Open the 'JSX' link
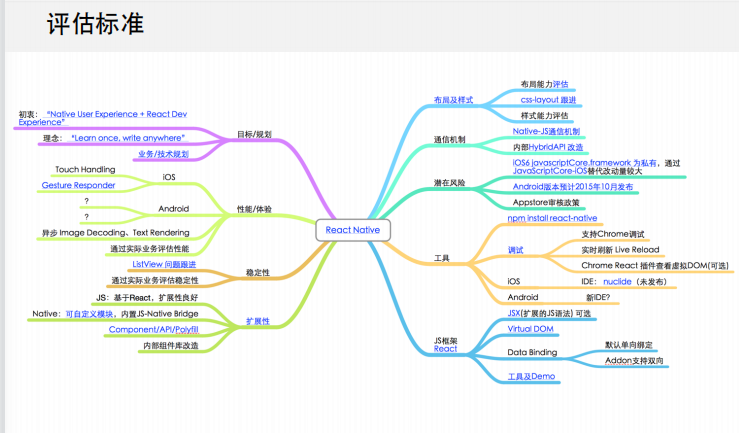739x433 pixels. [x=514, y=313]
